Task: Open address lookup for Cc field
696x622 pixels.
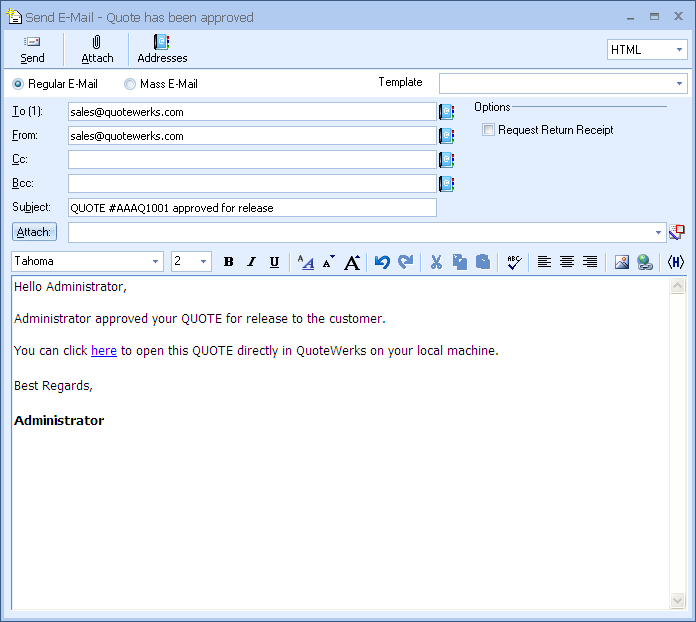Action: (x=446, y=160)
